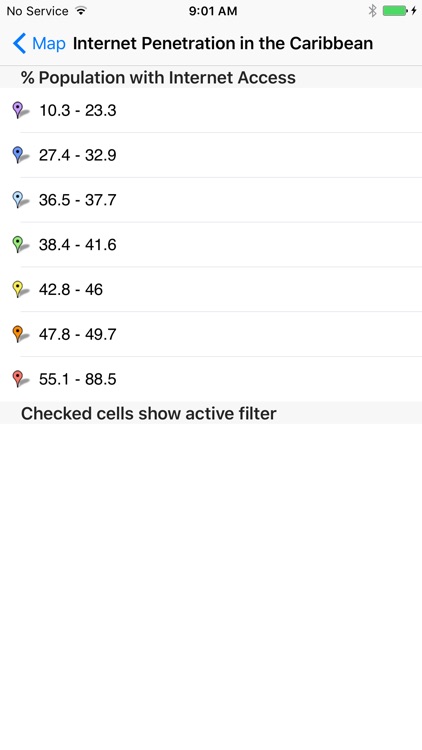Check the 36.5 - 37.7 filter row

[x=211, y=200]
